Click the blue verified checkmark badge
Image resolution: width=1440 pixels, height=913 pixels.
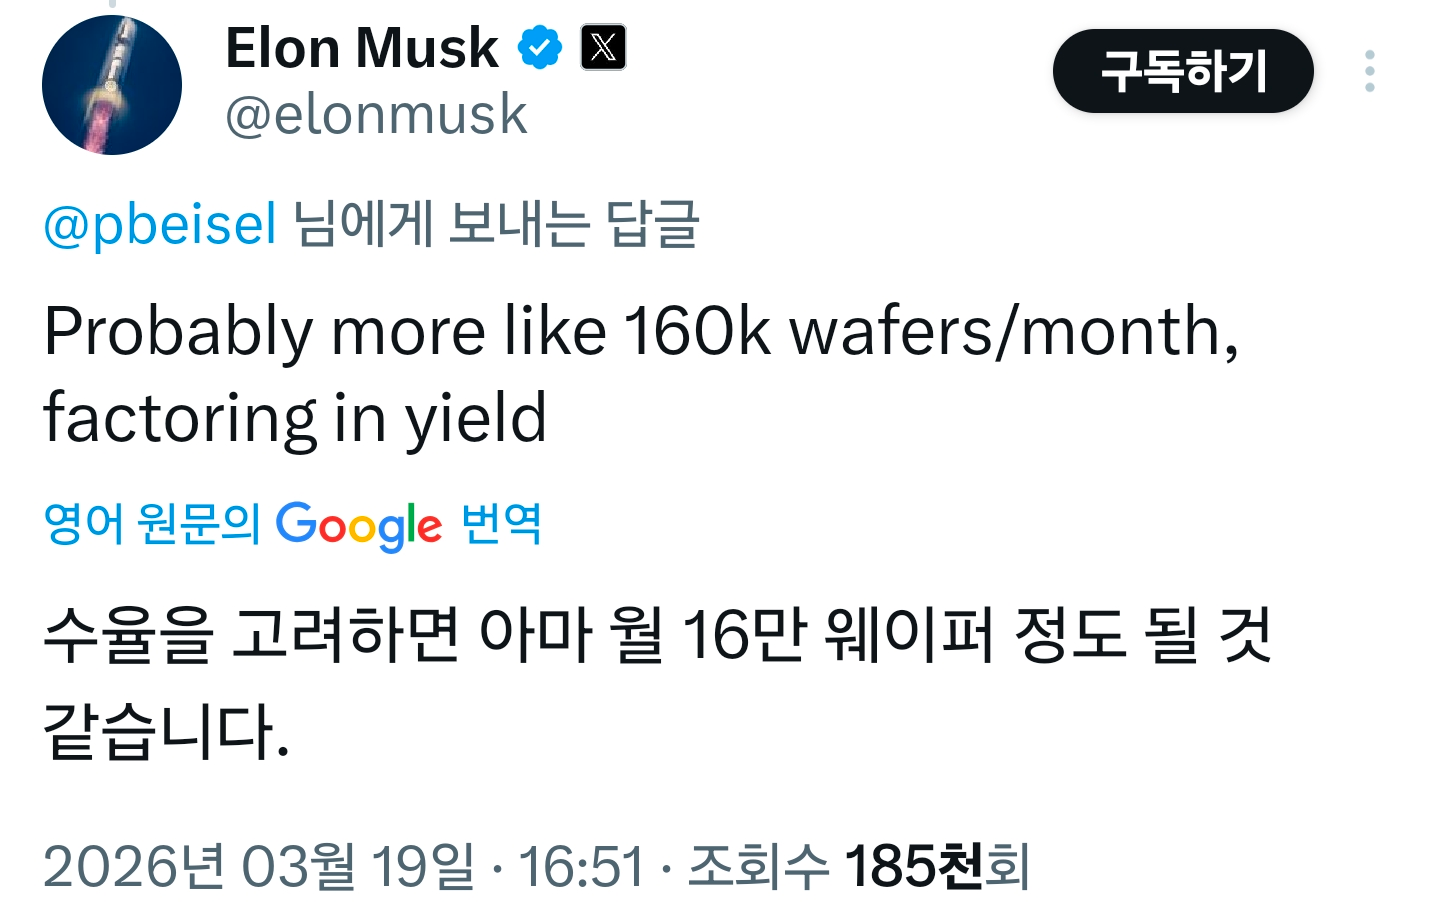[540, 48]
